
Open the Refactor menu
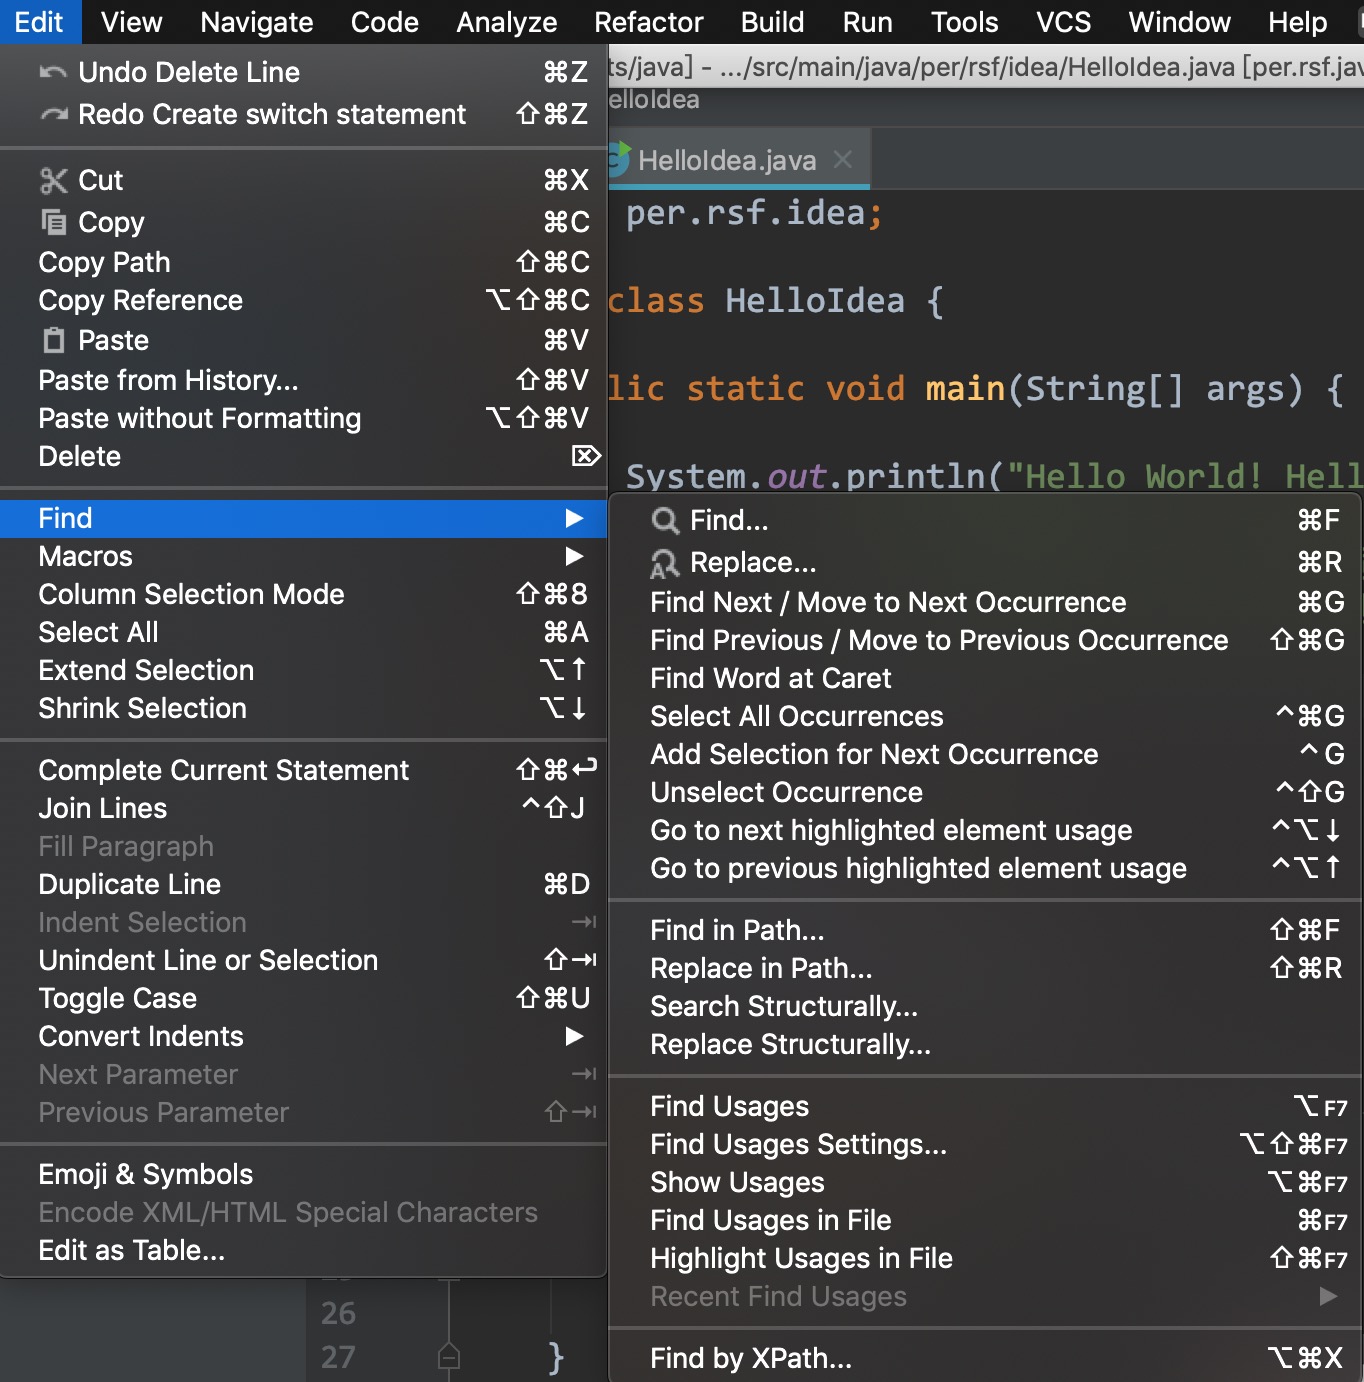(649, 22)
